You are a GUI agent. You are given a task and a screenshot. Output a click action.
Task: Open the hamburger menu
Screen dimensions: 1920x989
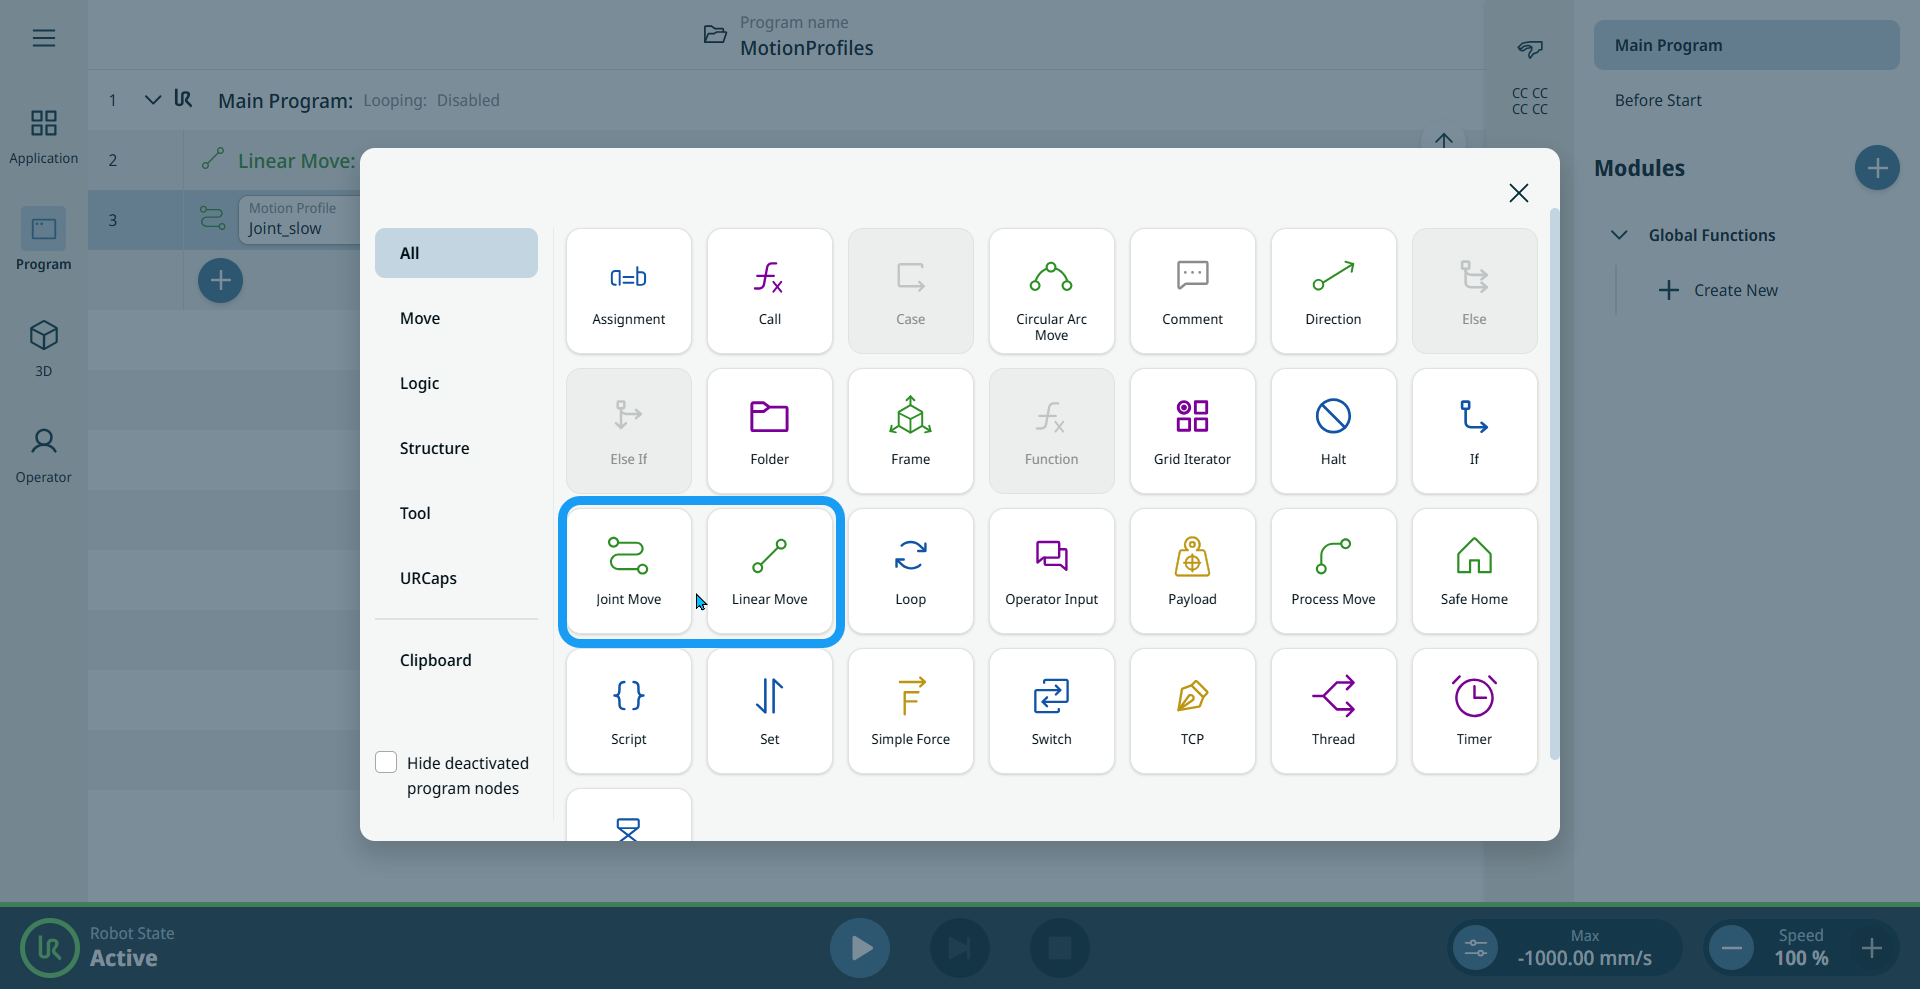tap(44, 38)
